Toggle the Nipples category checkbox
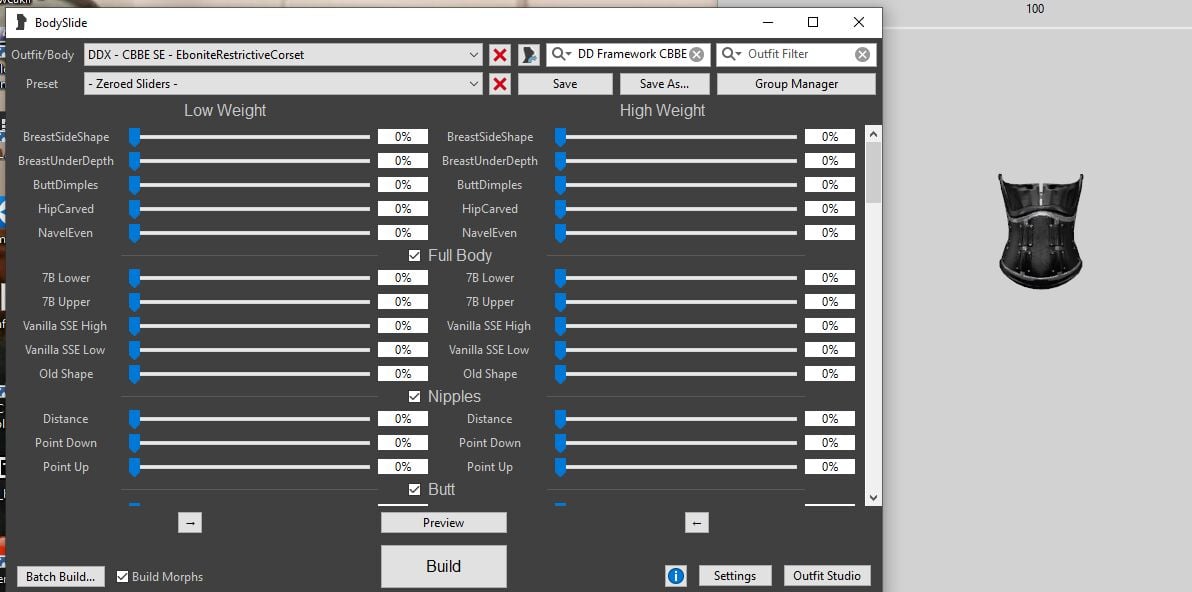 coord(414,397)
